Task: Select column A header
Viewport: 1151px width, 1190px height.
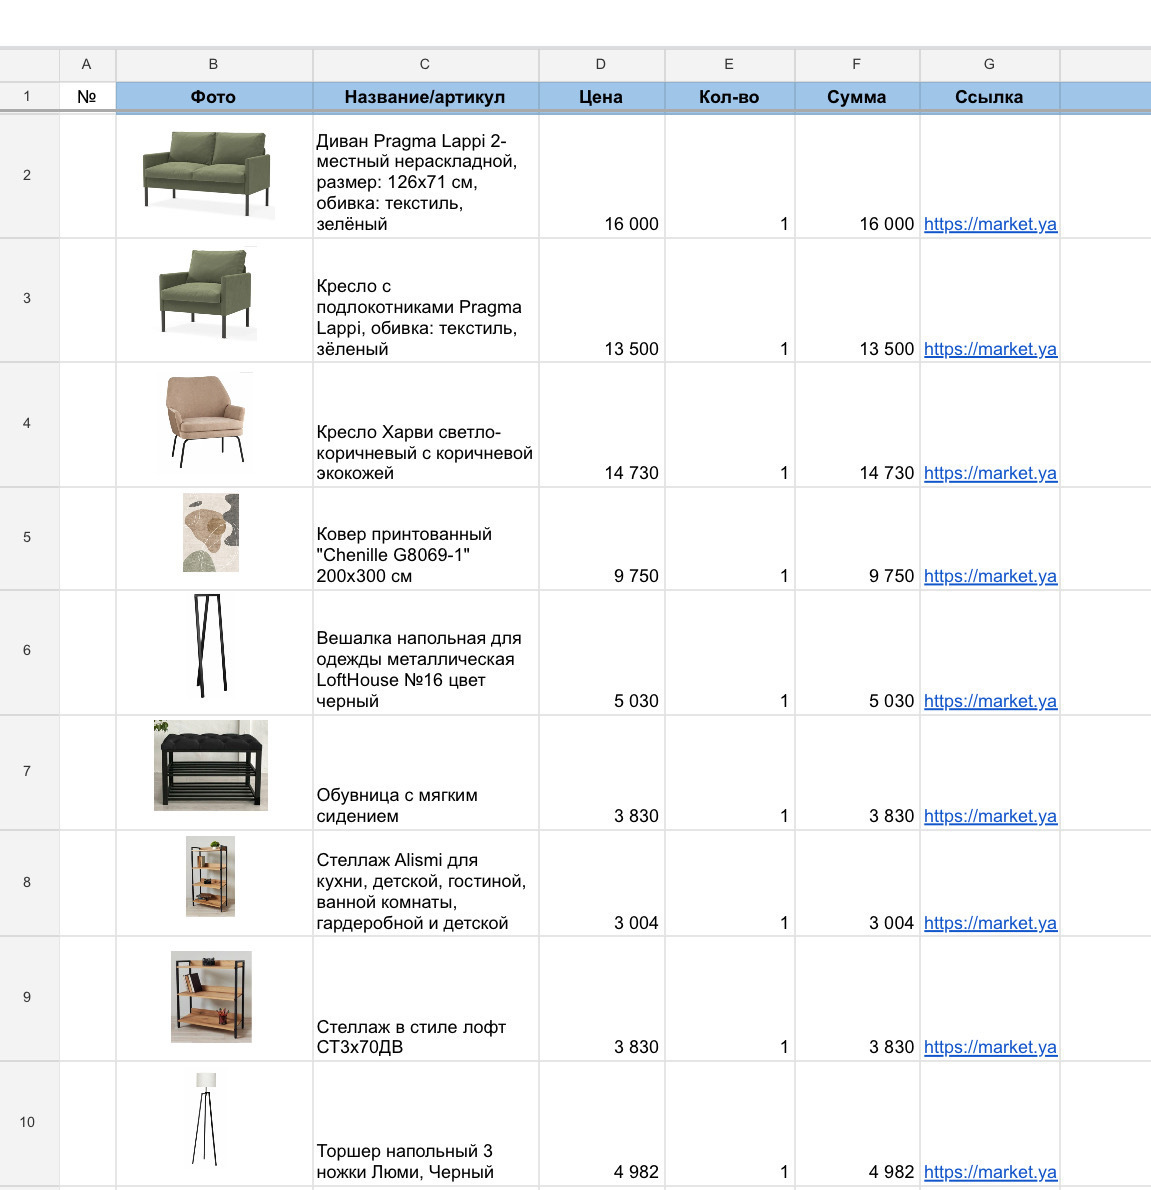Action: (x=87, y=65)
